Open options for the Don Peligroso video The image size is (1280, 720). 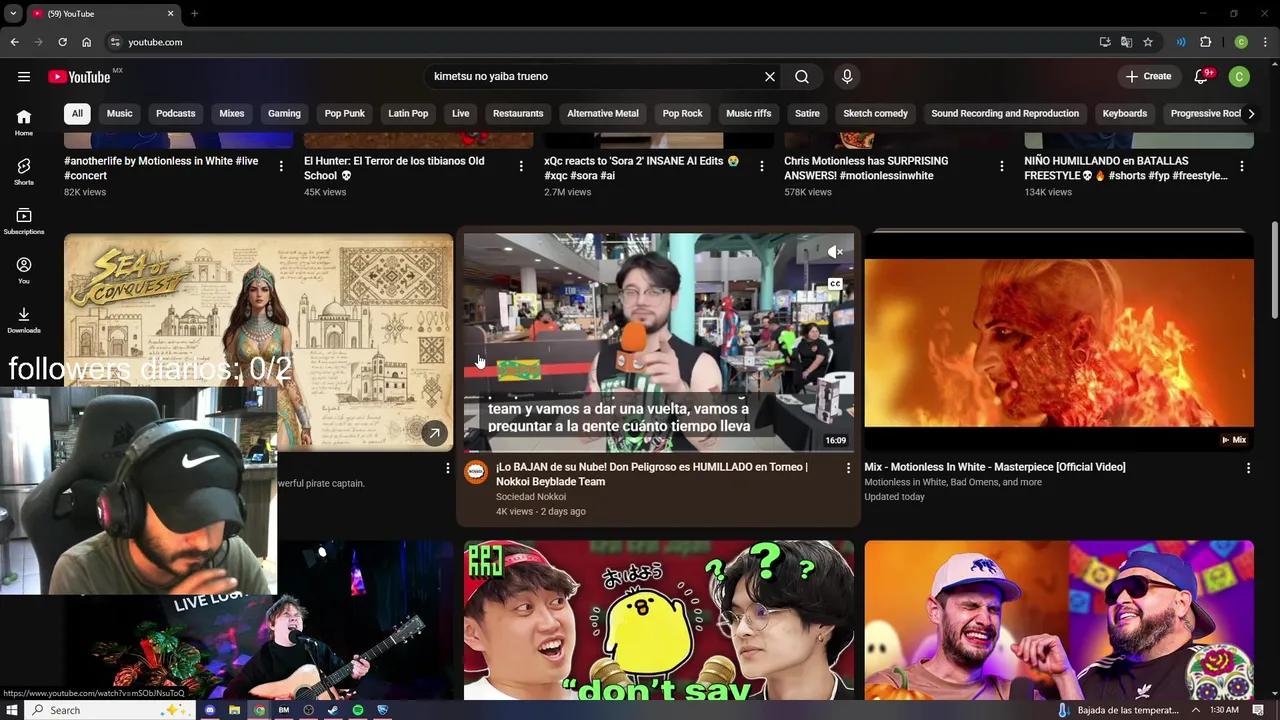(x=848, y=468)
